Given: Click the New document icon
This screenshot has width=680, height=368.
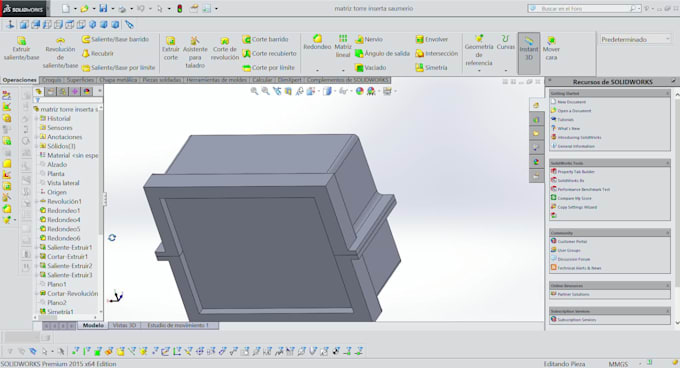Looking at the screenshot, I should pyautogui.click(x=65, y=9).
